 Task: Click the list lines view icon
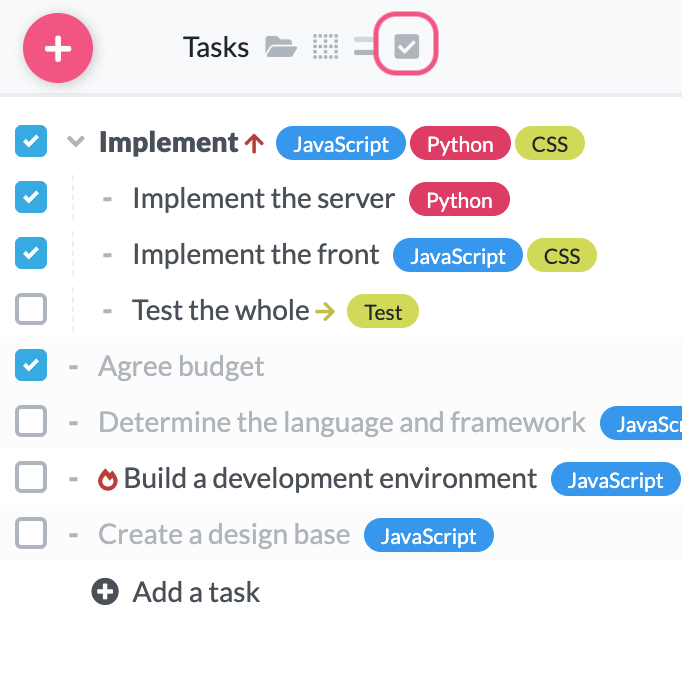click(x=364, y=46)
